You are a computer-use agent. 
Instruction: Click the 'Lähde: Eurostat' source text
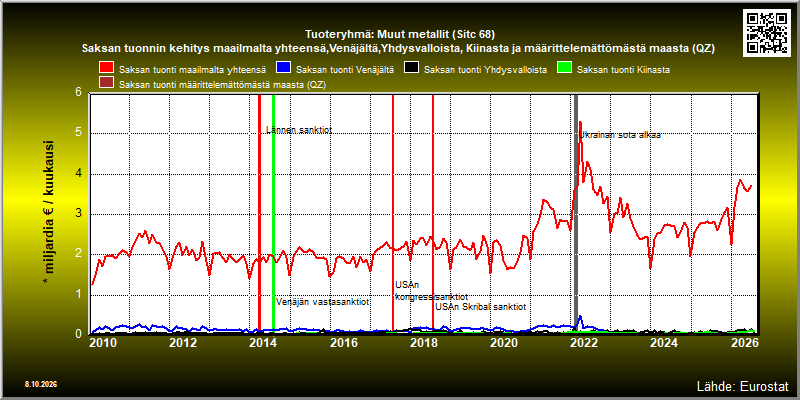click(742, 385)
